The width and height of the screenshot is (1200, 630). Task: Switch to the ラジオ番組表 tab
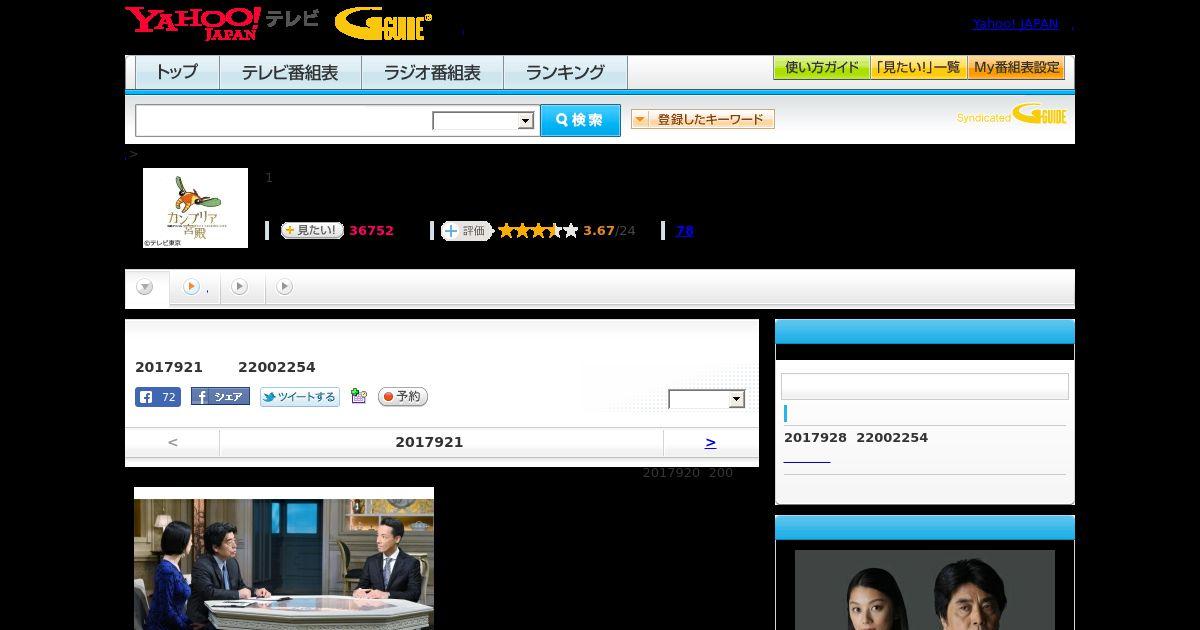[x=432, y=72]
